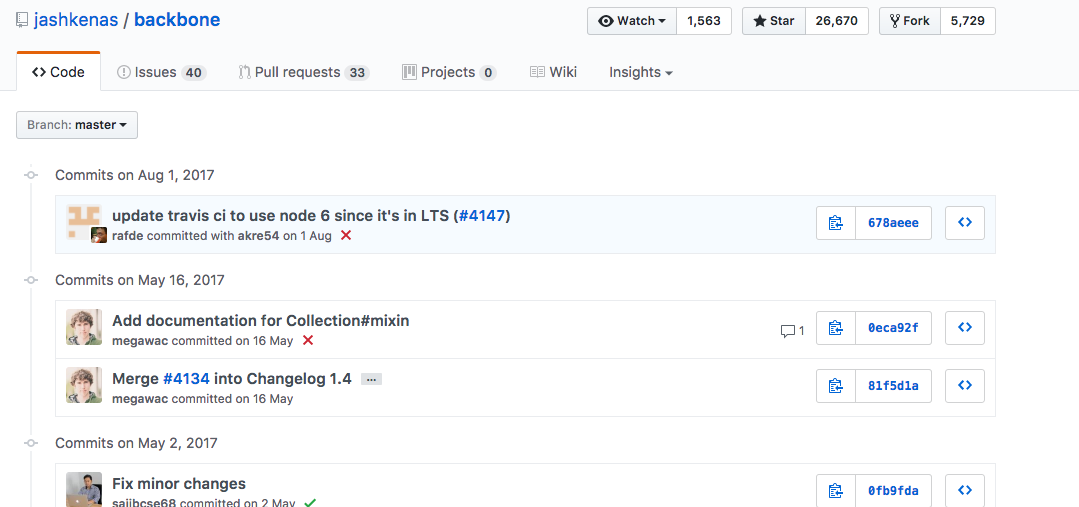Screen dimensions: 1079x507
Task: Open comment bubble on Collection#mixin commit
Action: click(792, 331)
